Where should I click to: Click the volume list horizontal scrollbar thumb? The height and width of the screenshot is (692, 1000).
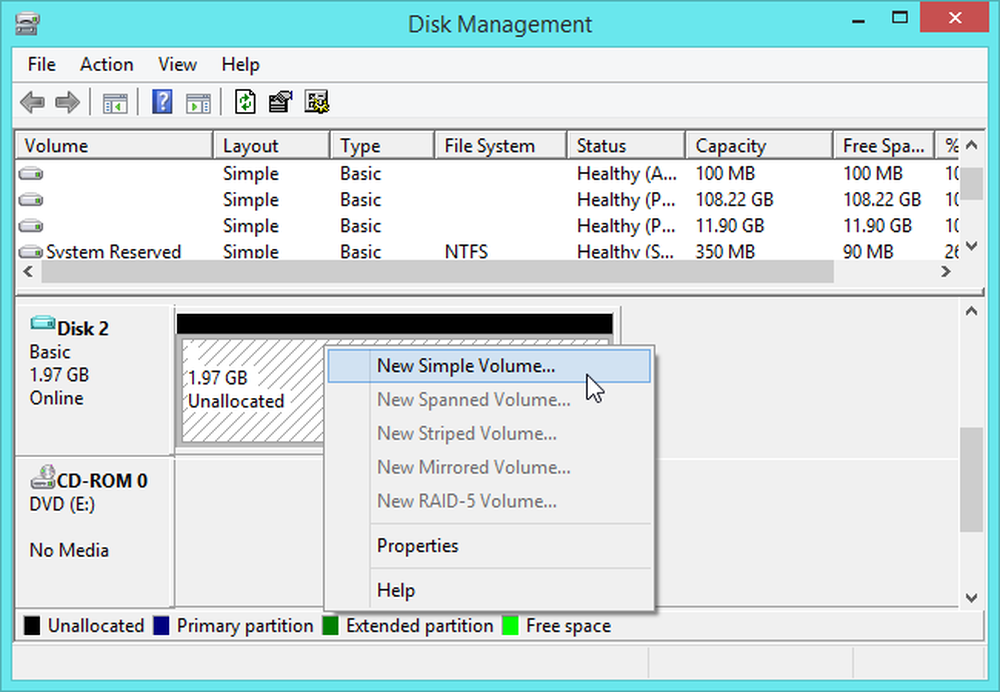[438, 272]
